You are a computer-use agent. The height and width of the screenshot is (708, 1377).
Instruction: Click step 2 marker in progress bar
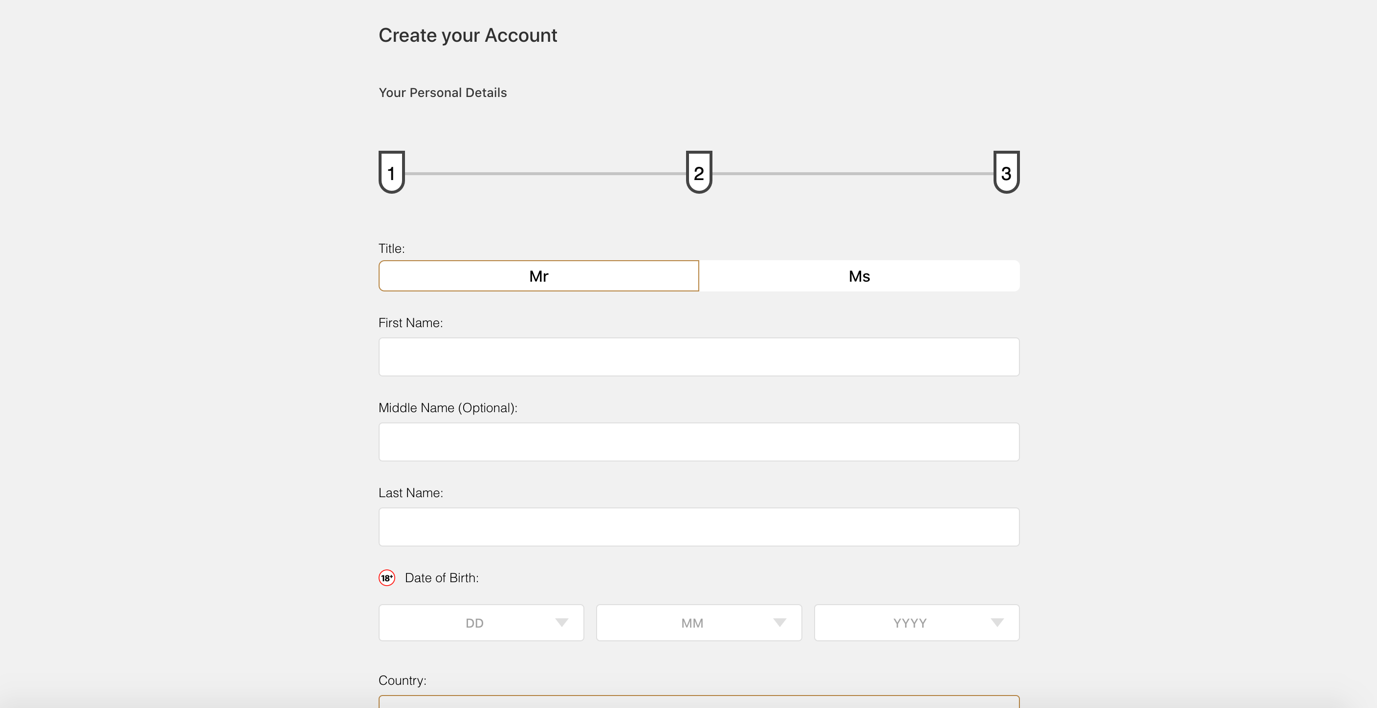click(x=699, y=172)
